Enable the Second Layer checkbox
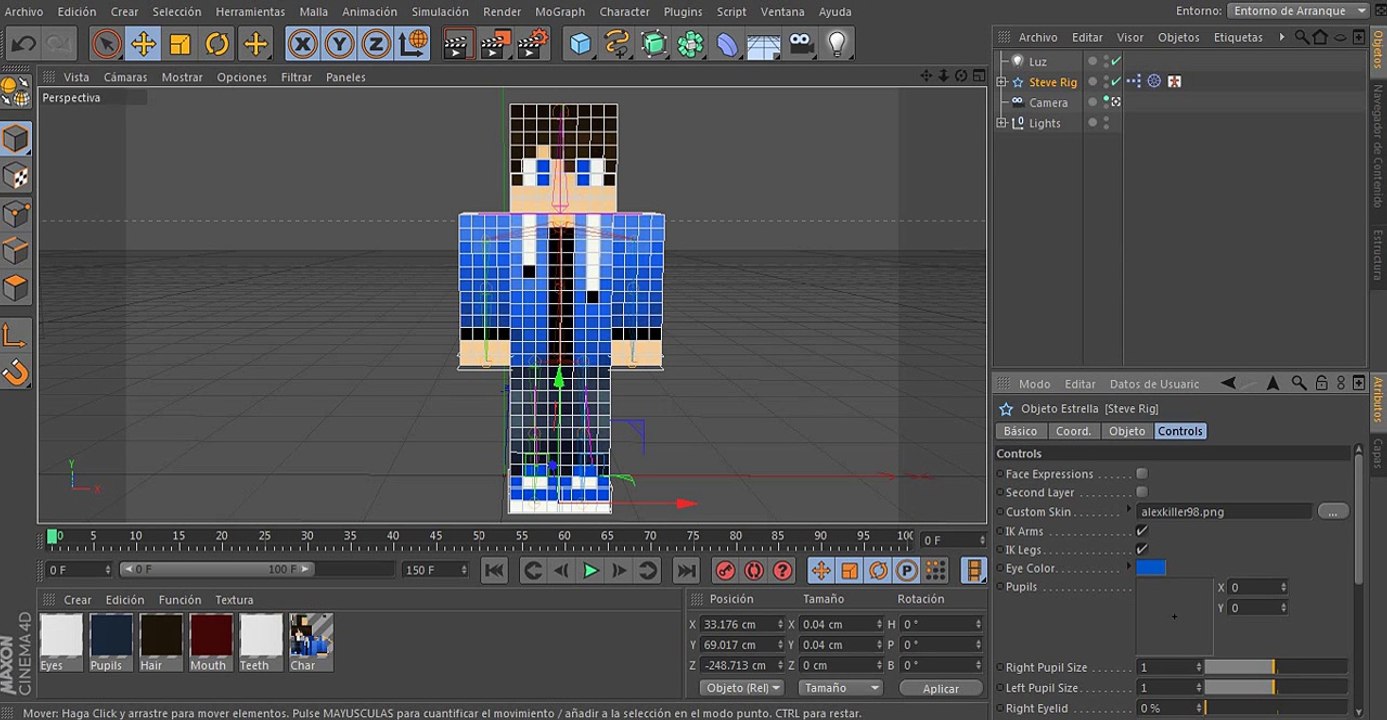 1142,492
